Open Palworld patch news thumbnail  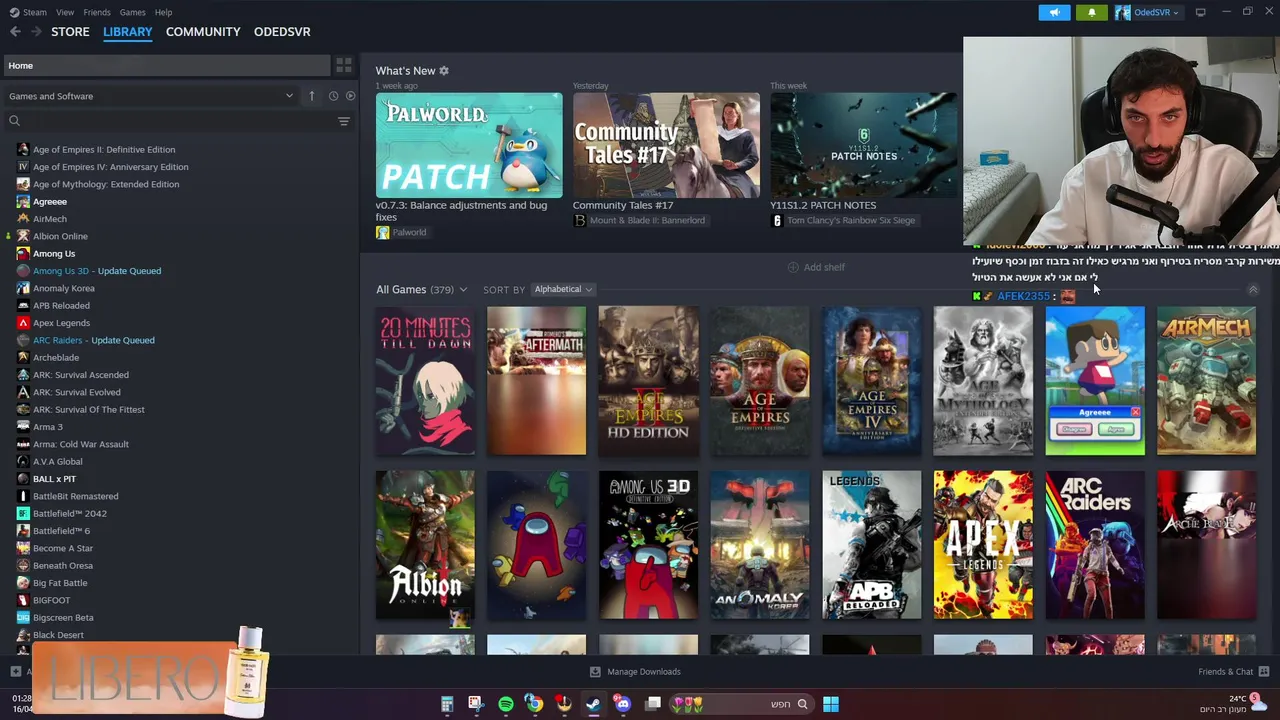469,146
